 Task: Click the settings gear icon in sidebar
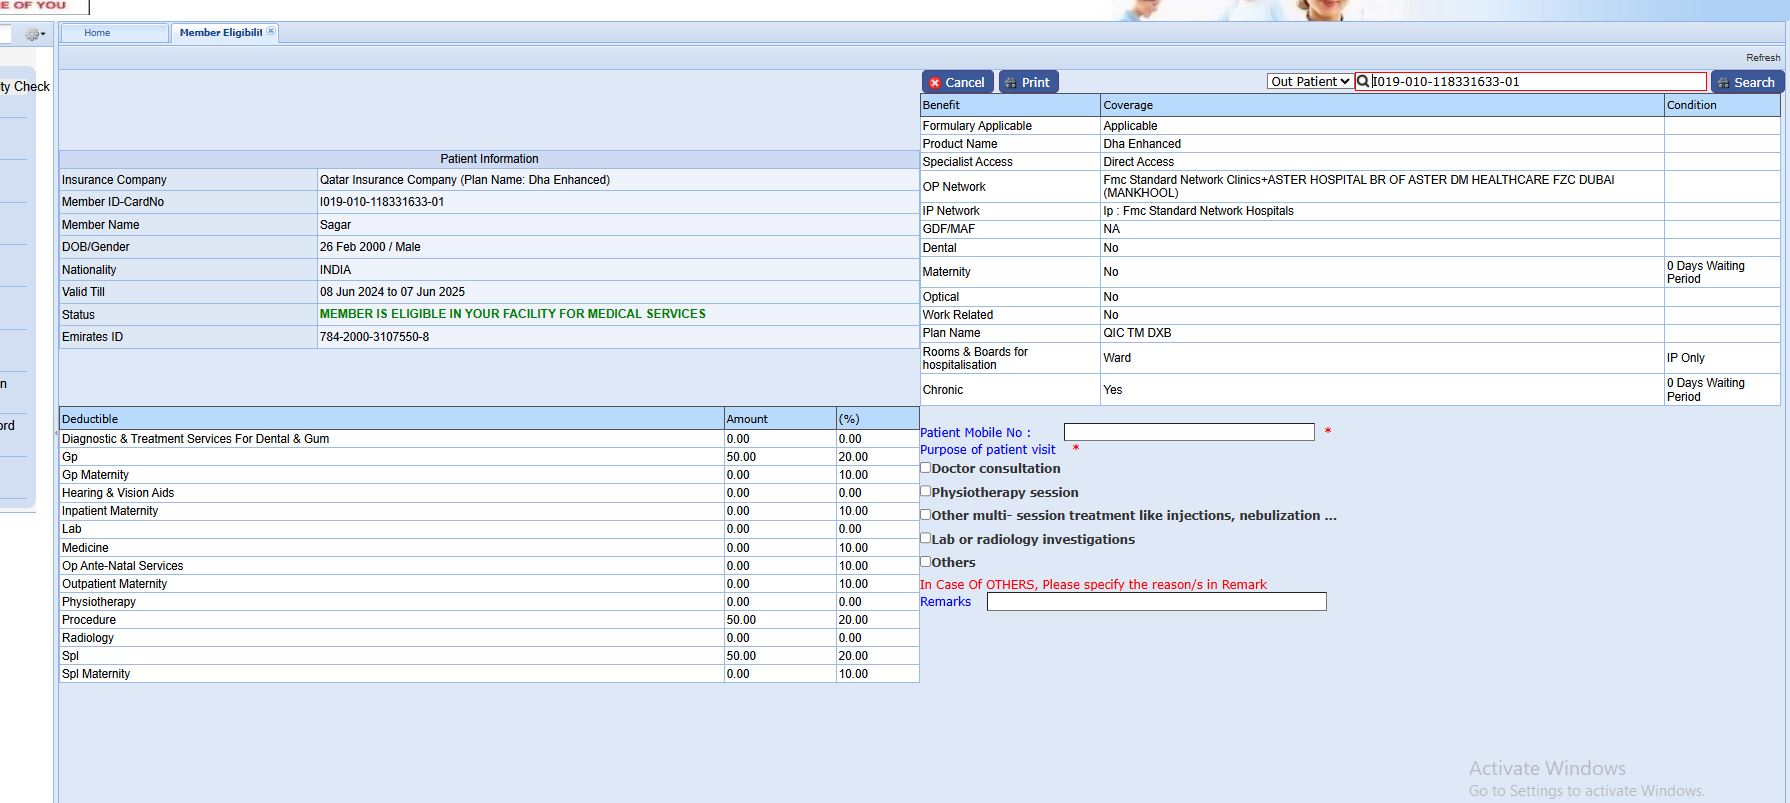34,34
